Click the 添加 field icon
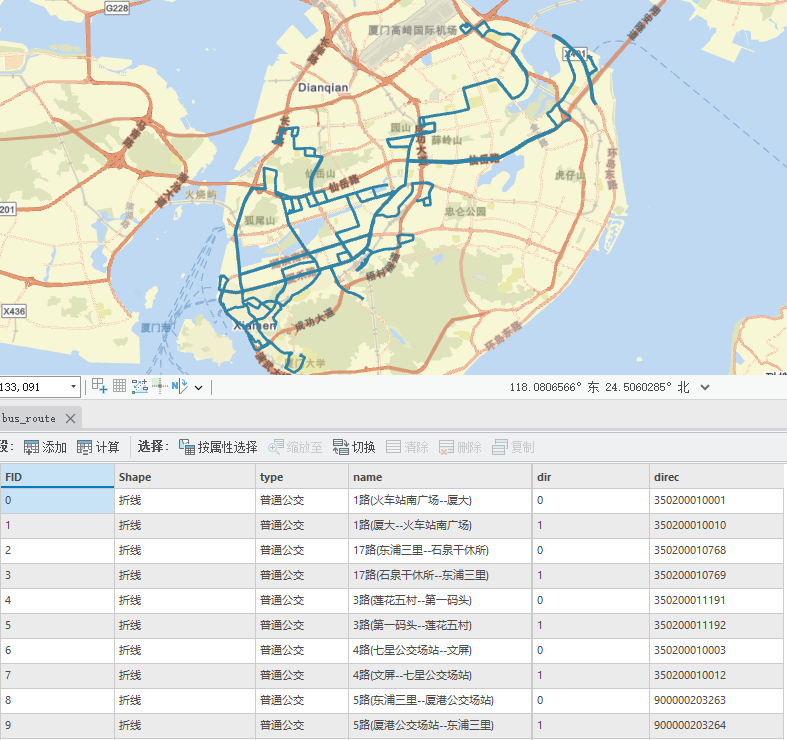Viewport: 787px width, 740px height. [x=31, y=447]
